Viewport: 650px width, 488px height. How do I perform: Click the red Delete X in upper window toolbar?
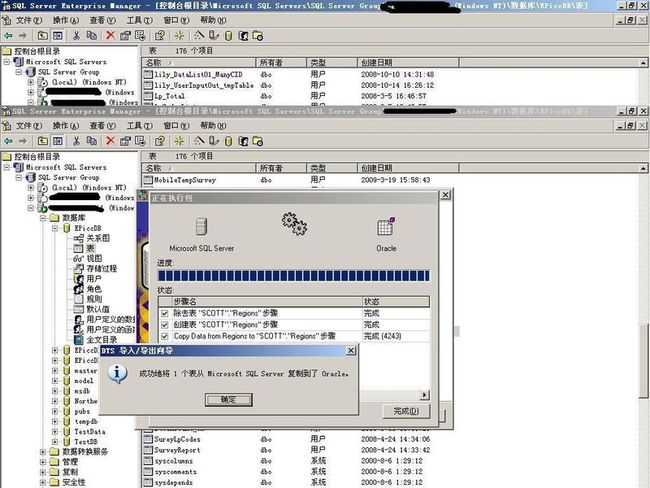point(110,36)
